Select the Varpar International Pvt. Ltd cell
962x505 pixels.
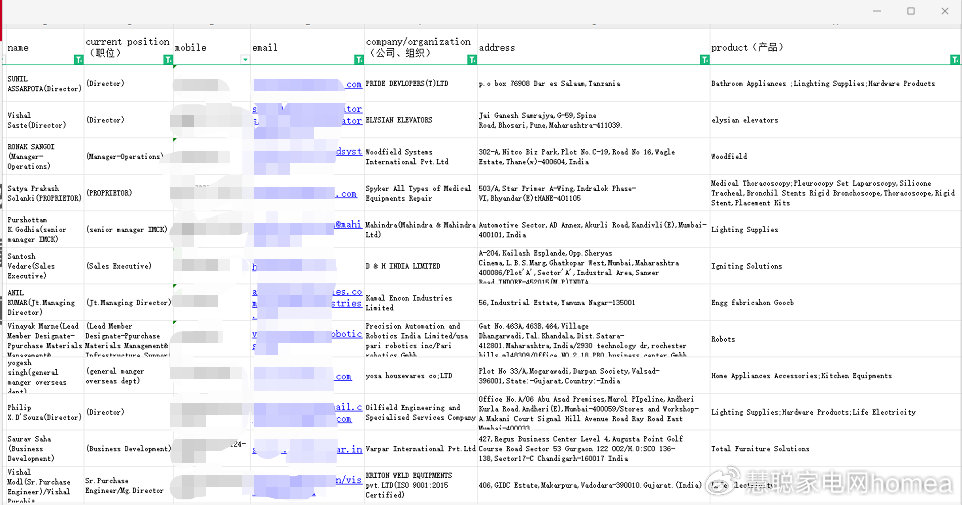click(421, 449)
